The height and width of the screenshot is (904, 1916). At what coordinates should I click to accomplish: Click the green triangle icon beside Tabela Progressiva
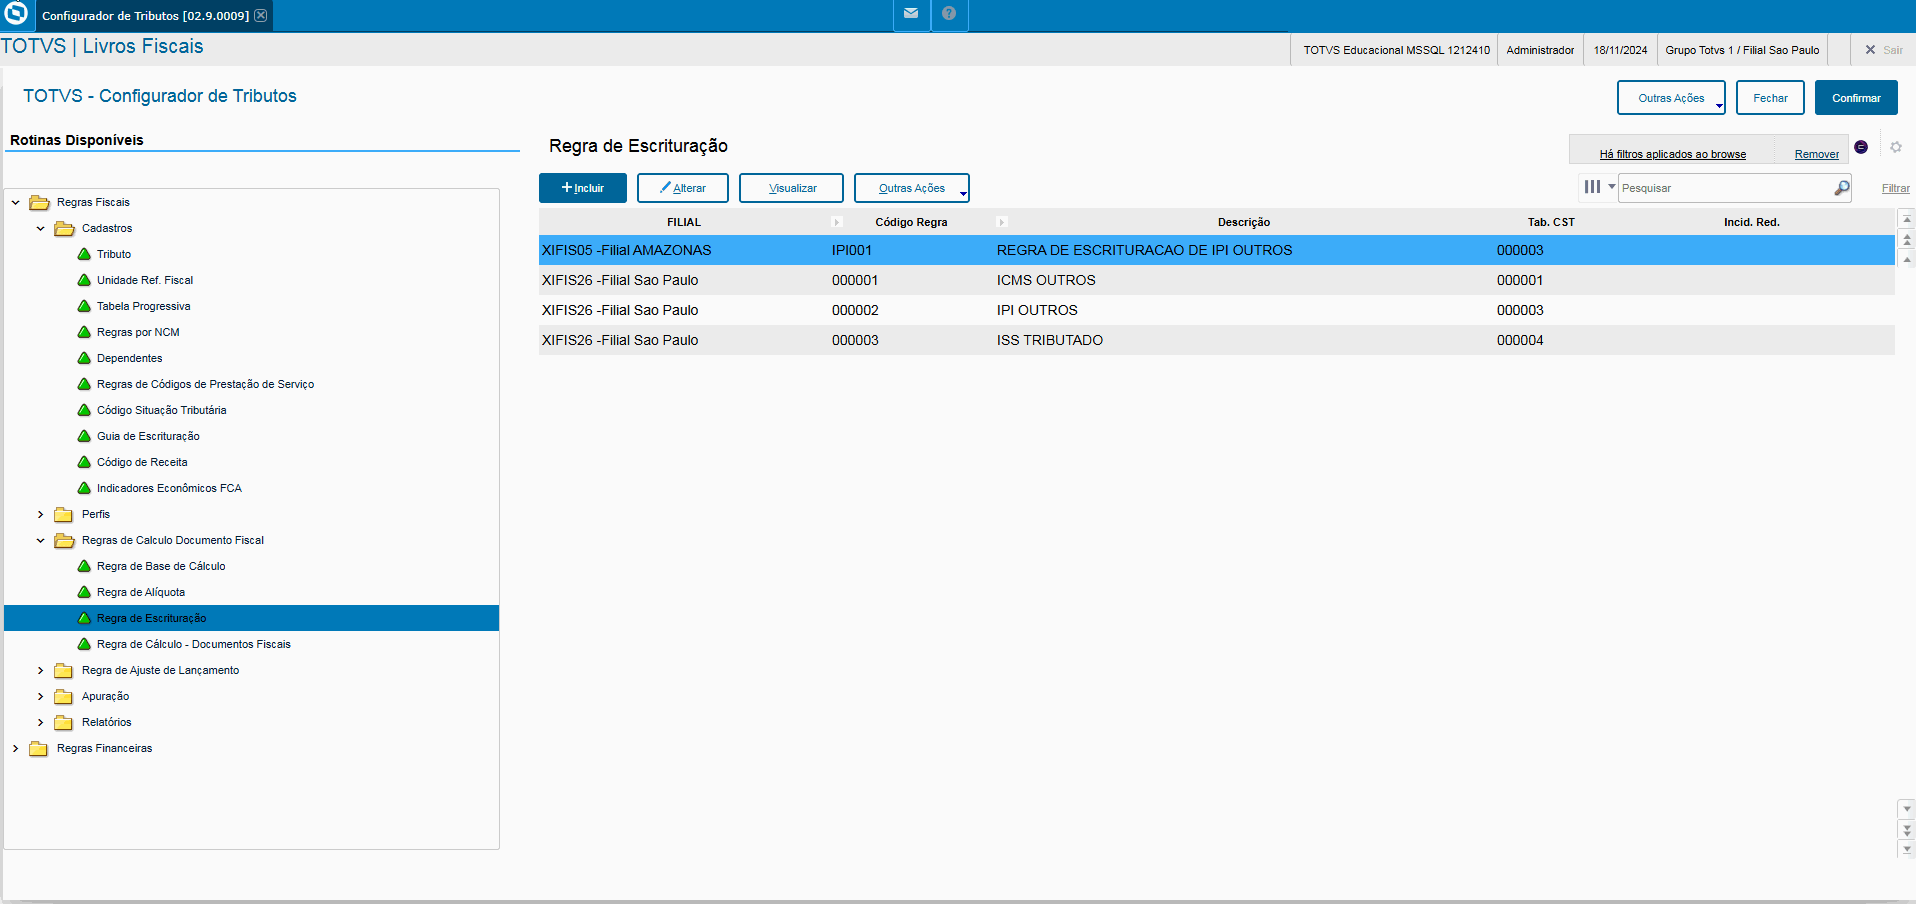click(x=84, y=306)
